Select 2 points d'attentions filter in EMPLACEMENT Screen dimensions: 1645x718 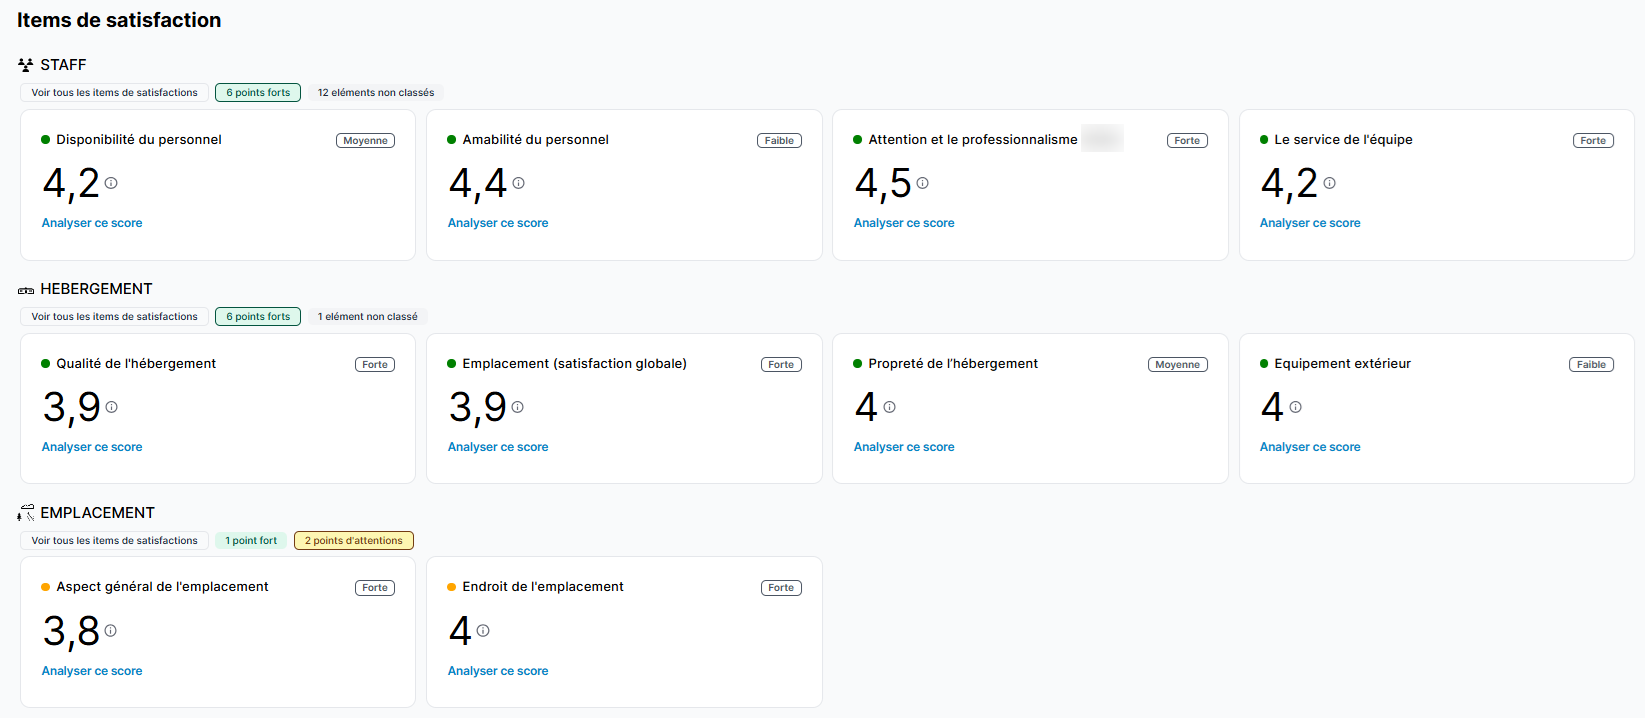pos(353,541)
